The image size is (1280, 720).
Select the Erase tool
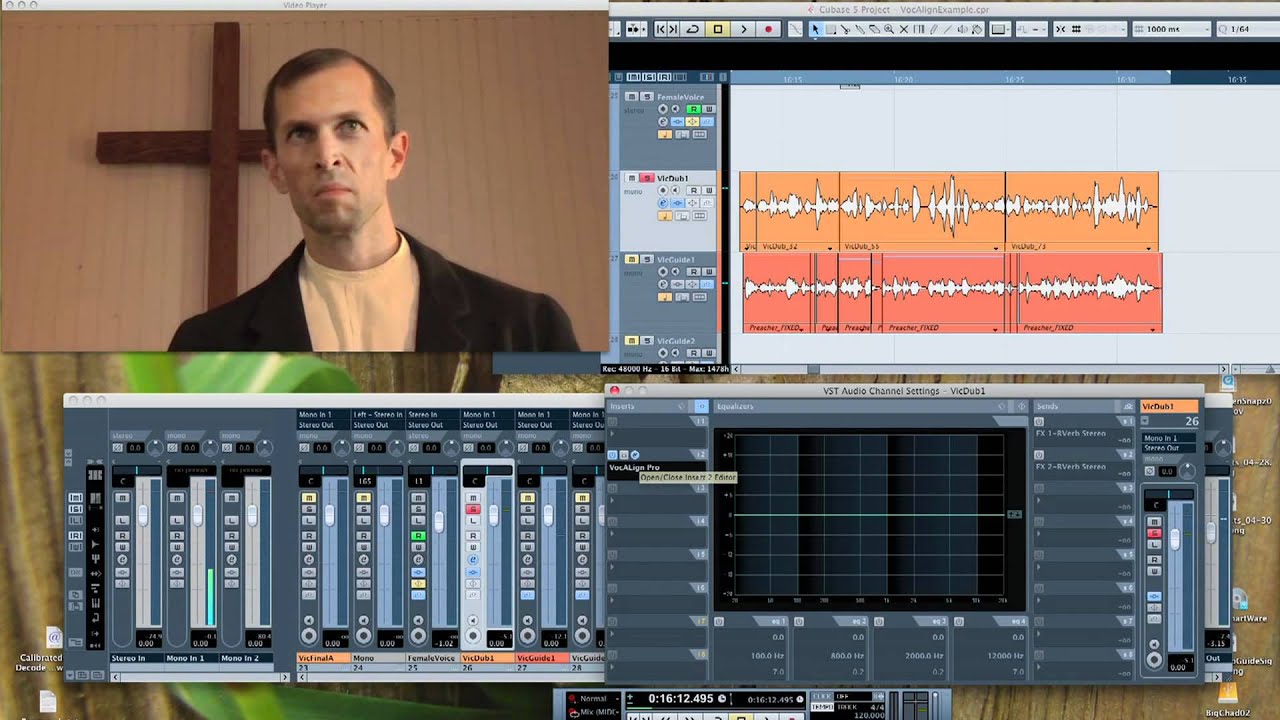874,29
